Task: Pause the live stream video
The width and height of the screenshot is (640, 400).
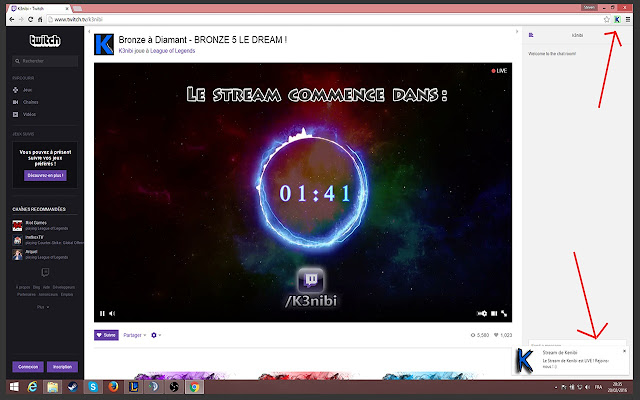Action: click(102, 313)
